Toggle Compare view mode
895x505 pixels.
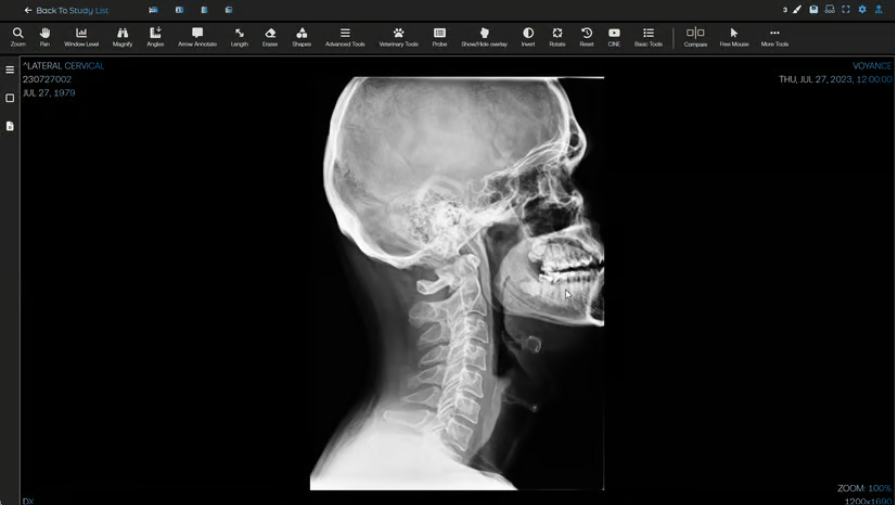coord(695,37)
